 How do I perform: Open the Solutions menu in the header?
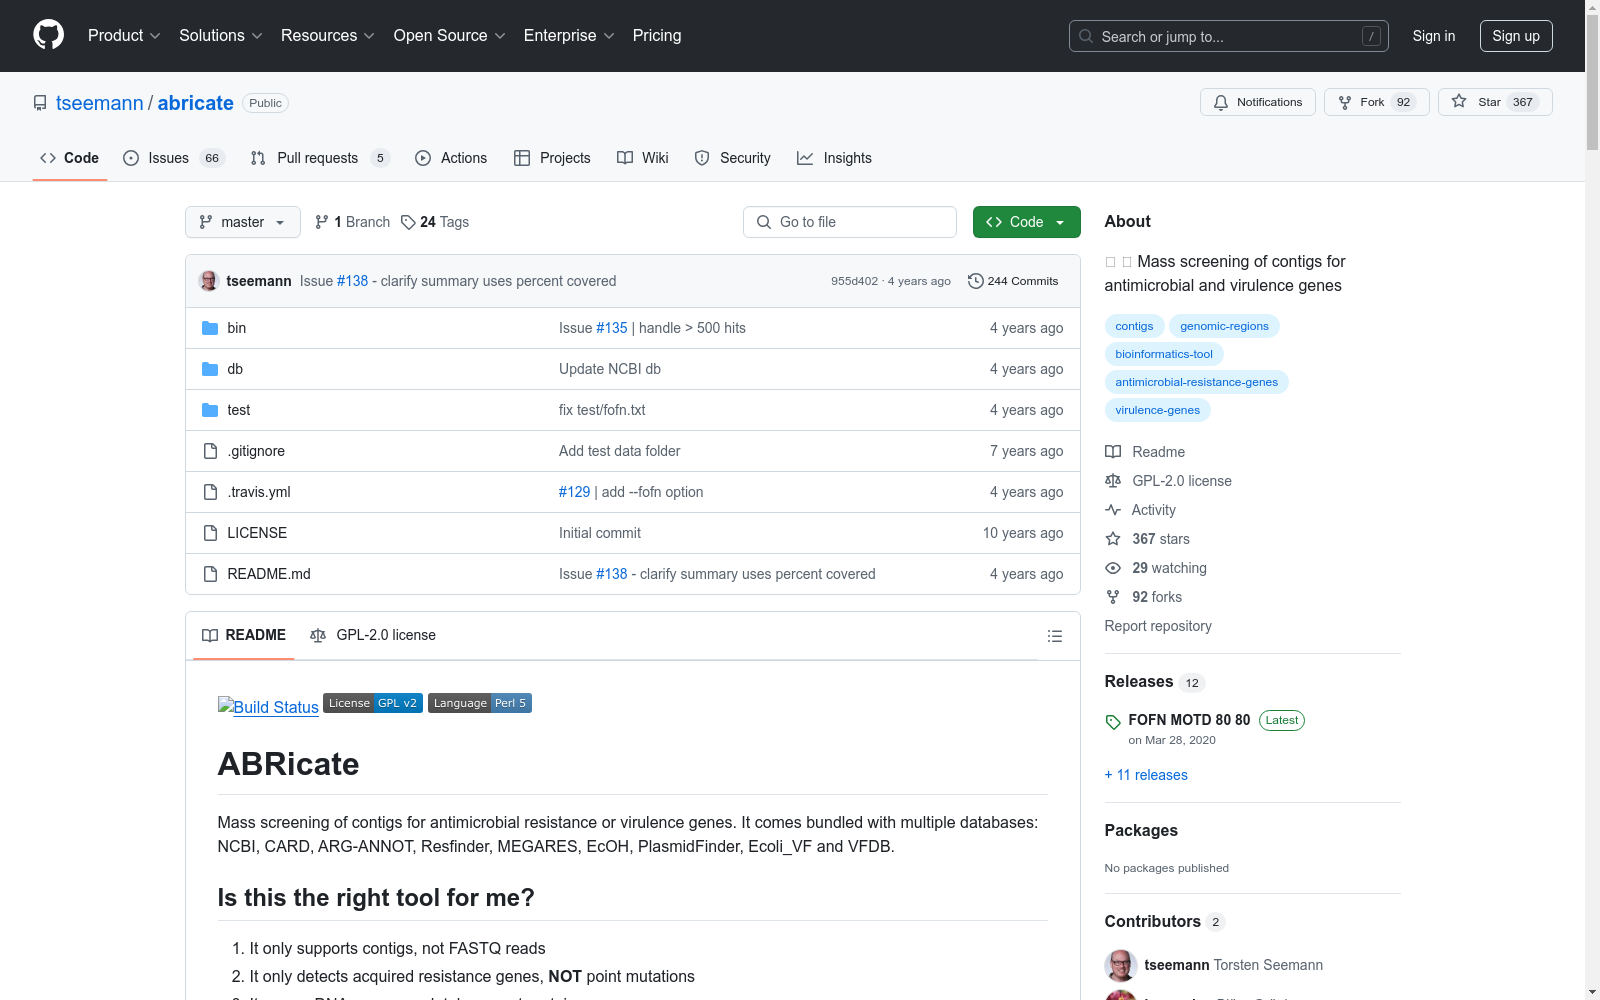pyautogui.click(x=220, y=36)
